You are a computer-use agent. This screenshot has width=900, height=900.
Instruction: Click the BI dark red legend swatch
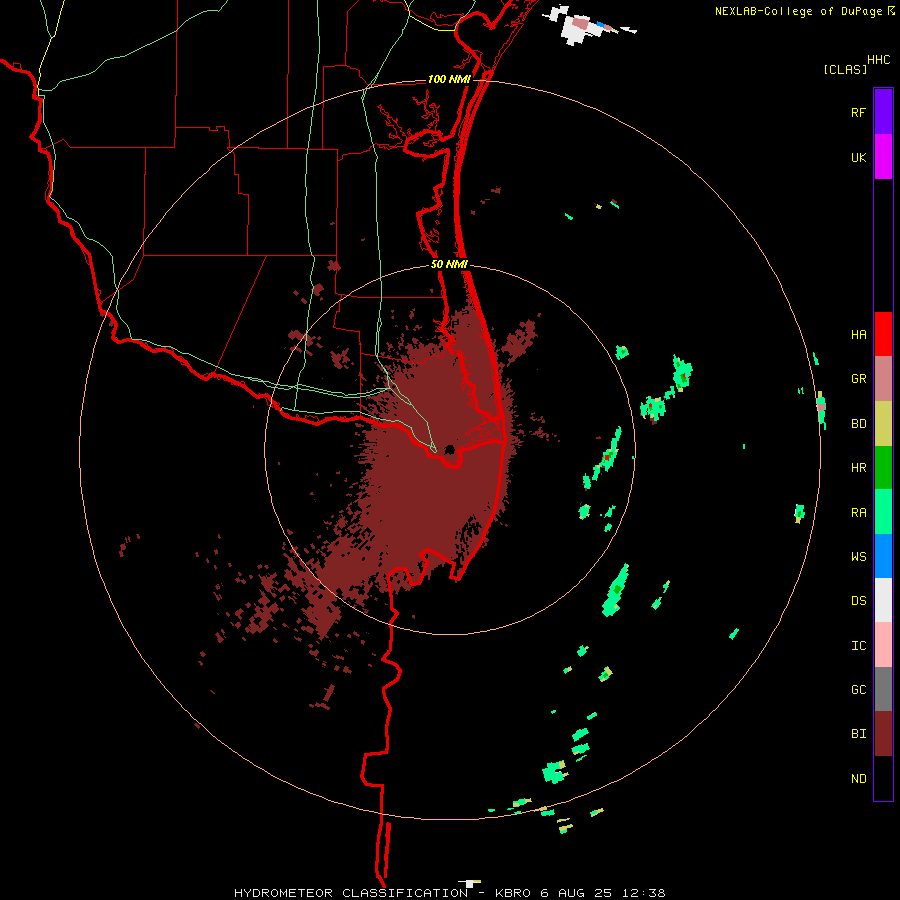click(883, 734)
